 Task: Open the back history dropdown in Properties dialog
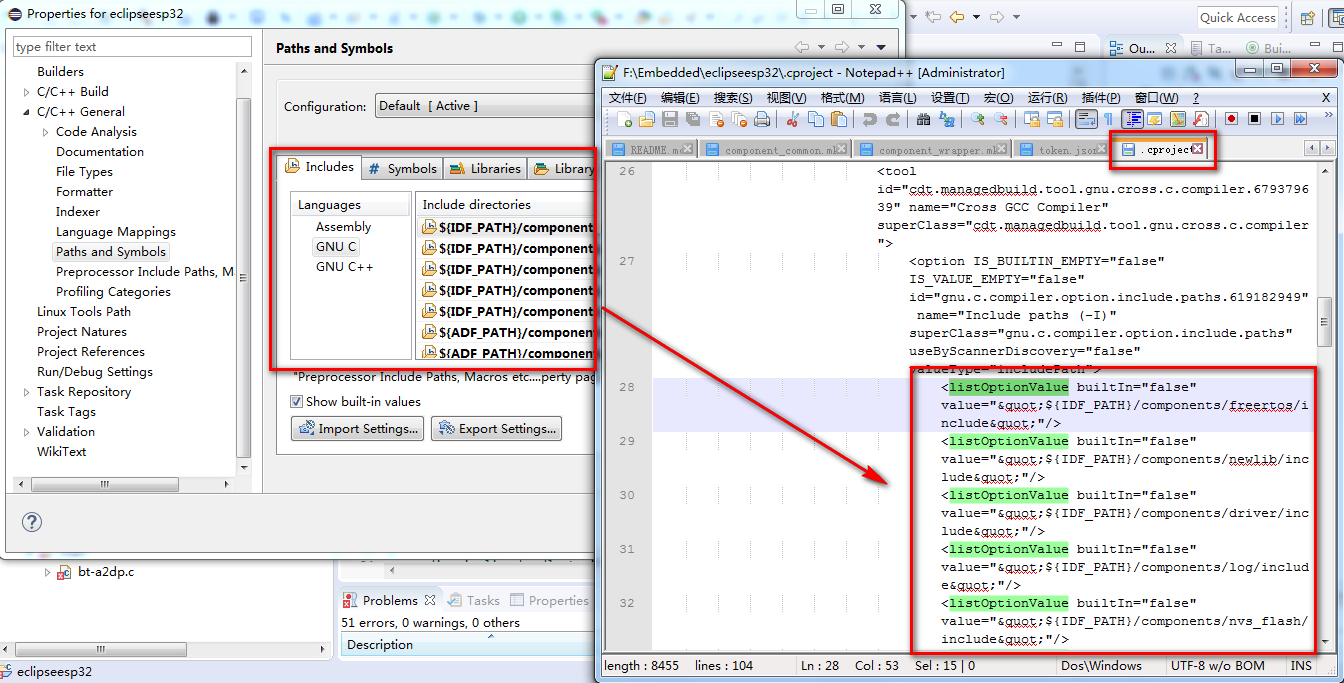(x=821, y=47)
